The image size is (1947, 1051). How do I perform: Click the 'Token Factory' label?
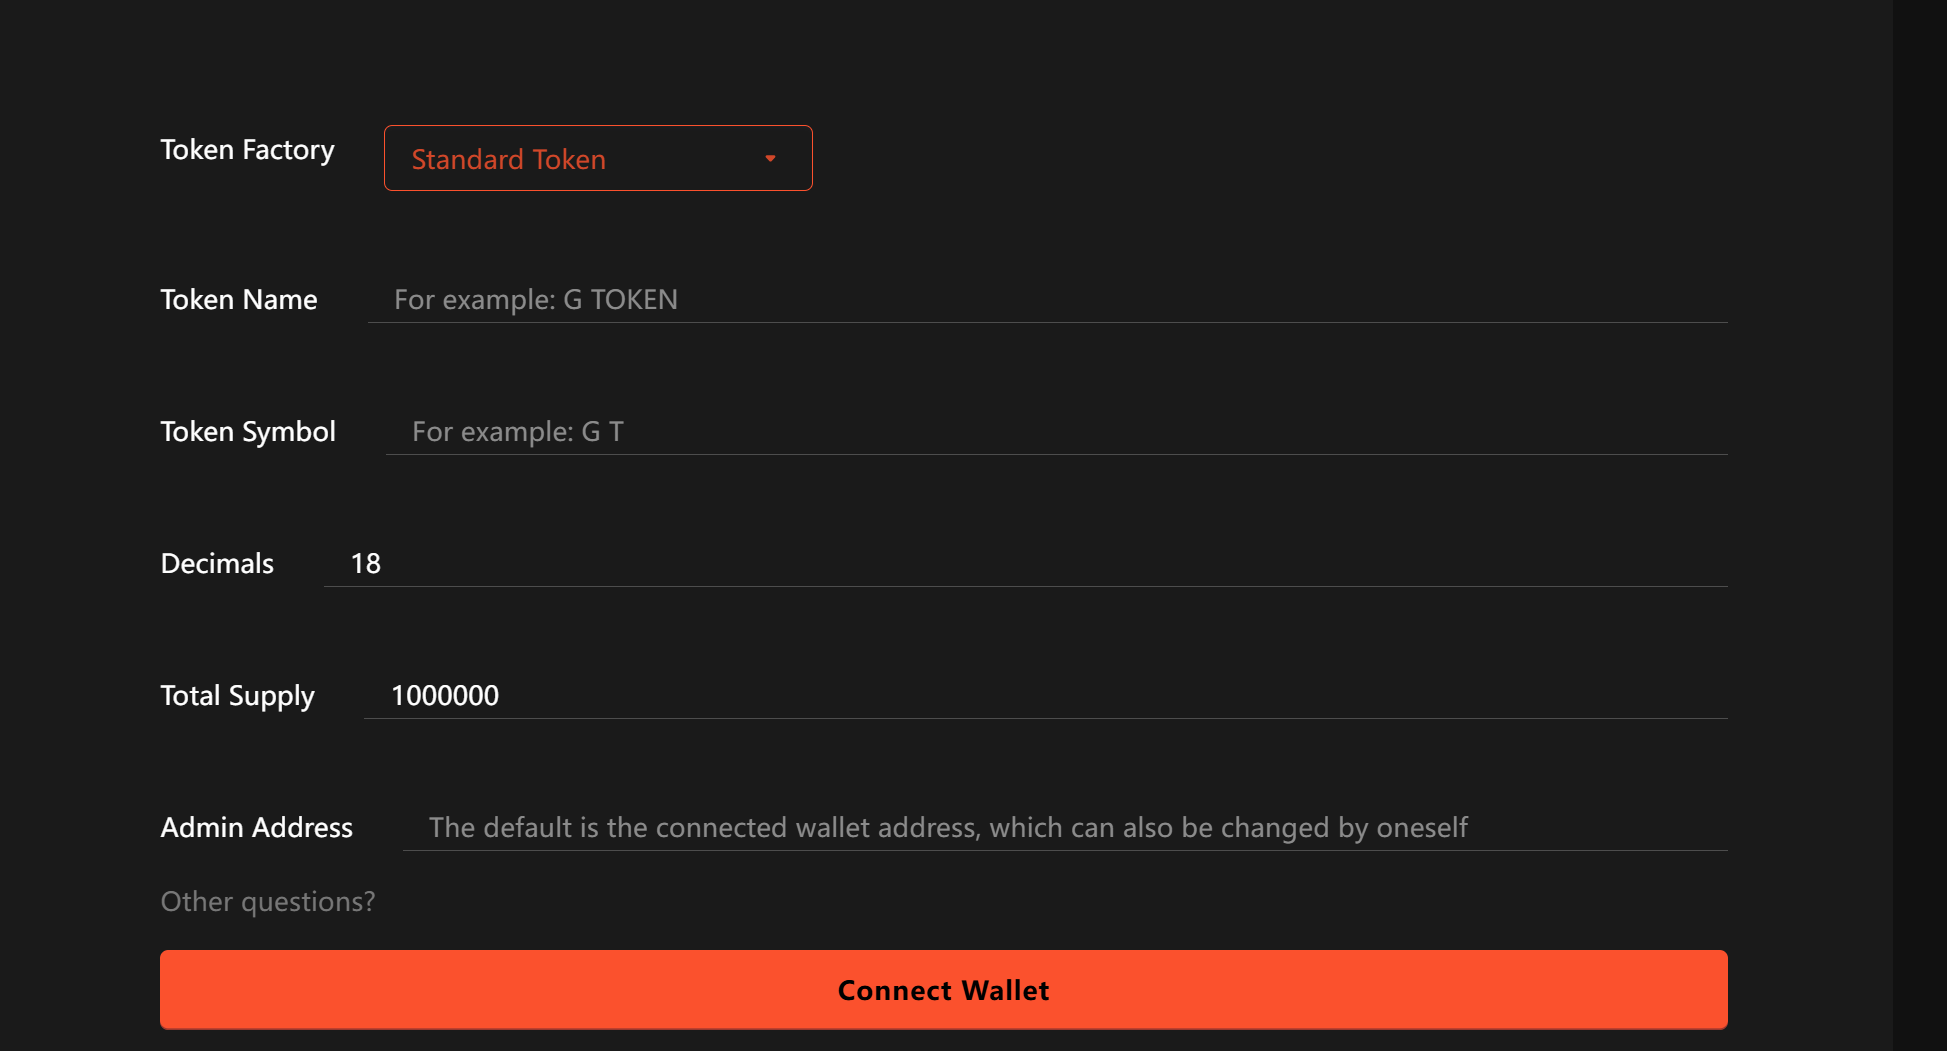tap(247, 149)
